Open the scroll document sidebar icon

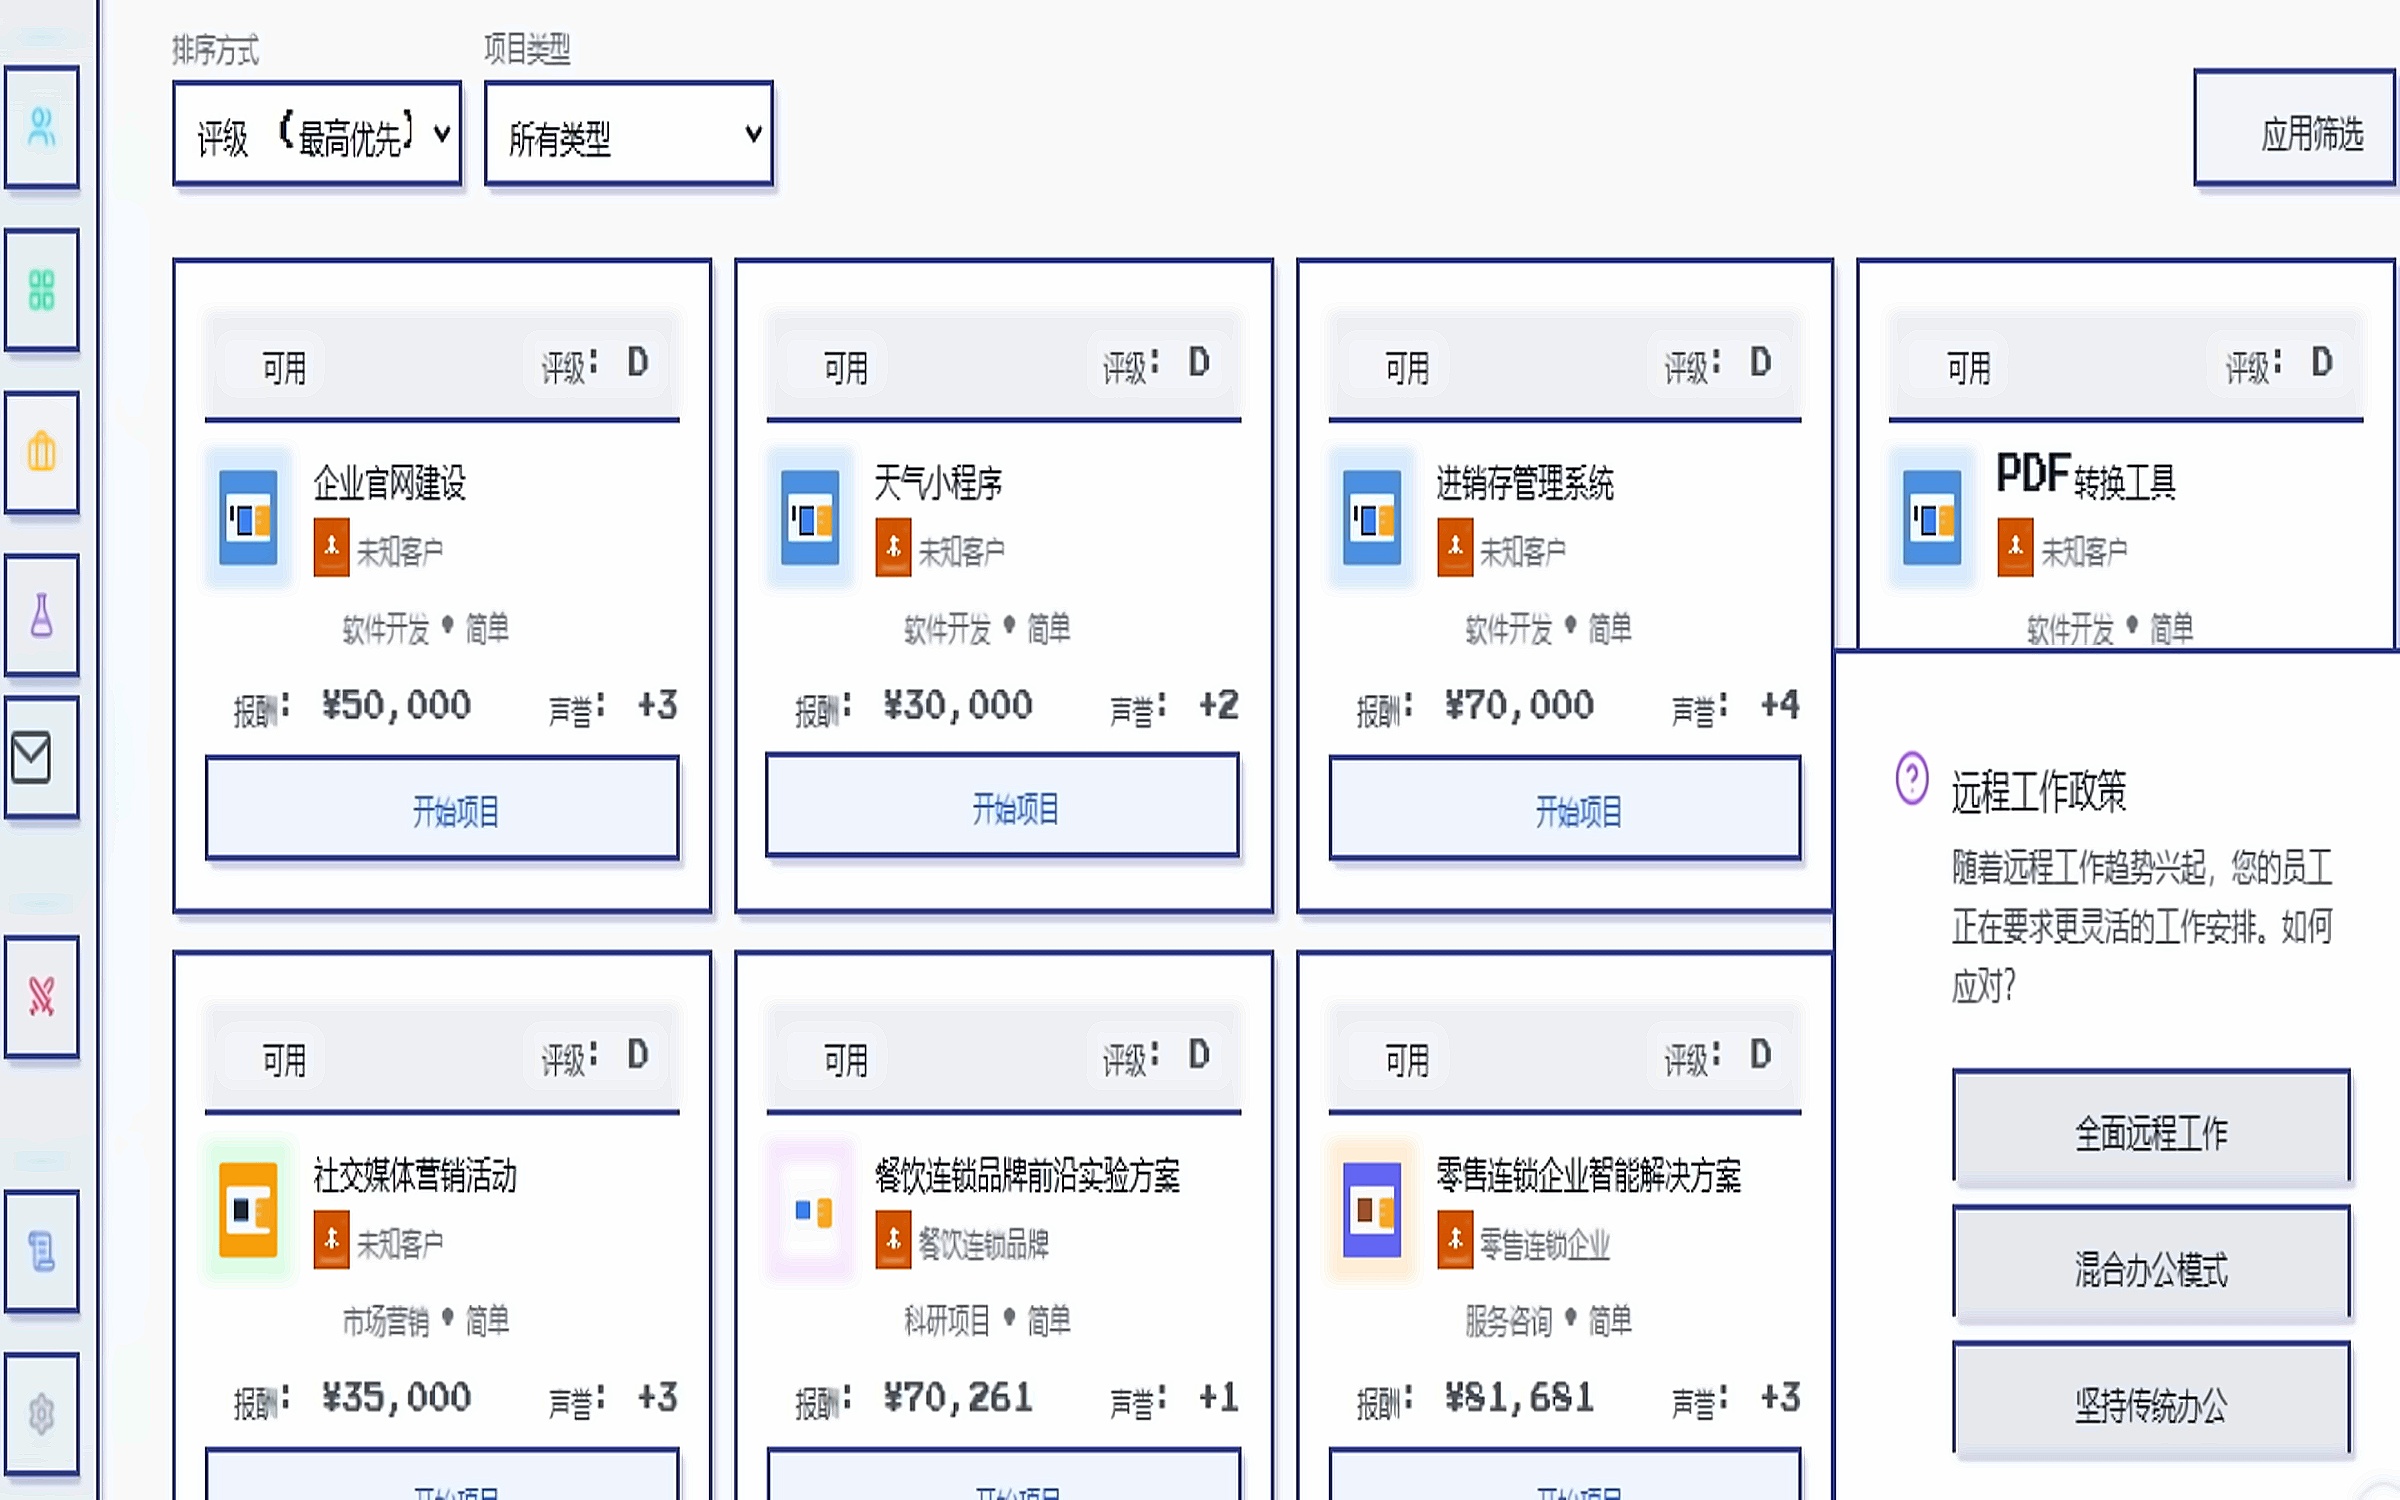tap(41, 1251)
